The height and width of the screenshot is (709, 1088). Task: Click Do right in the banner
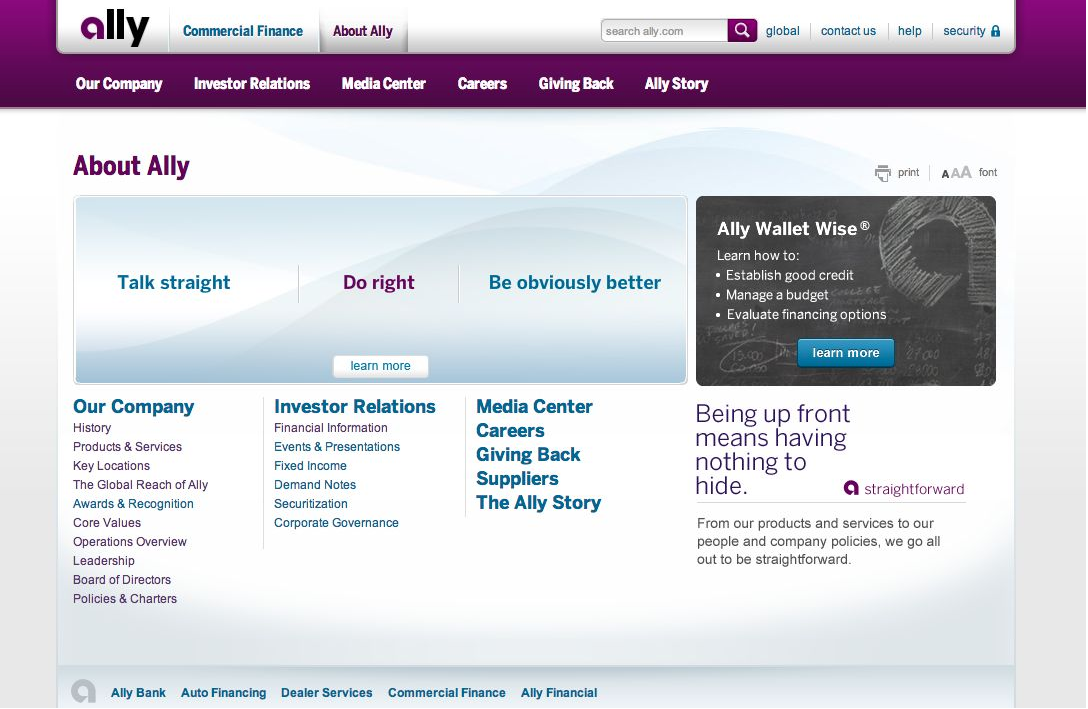[378, 282]
